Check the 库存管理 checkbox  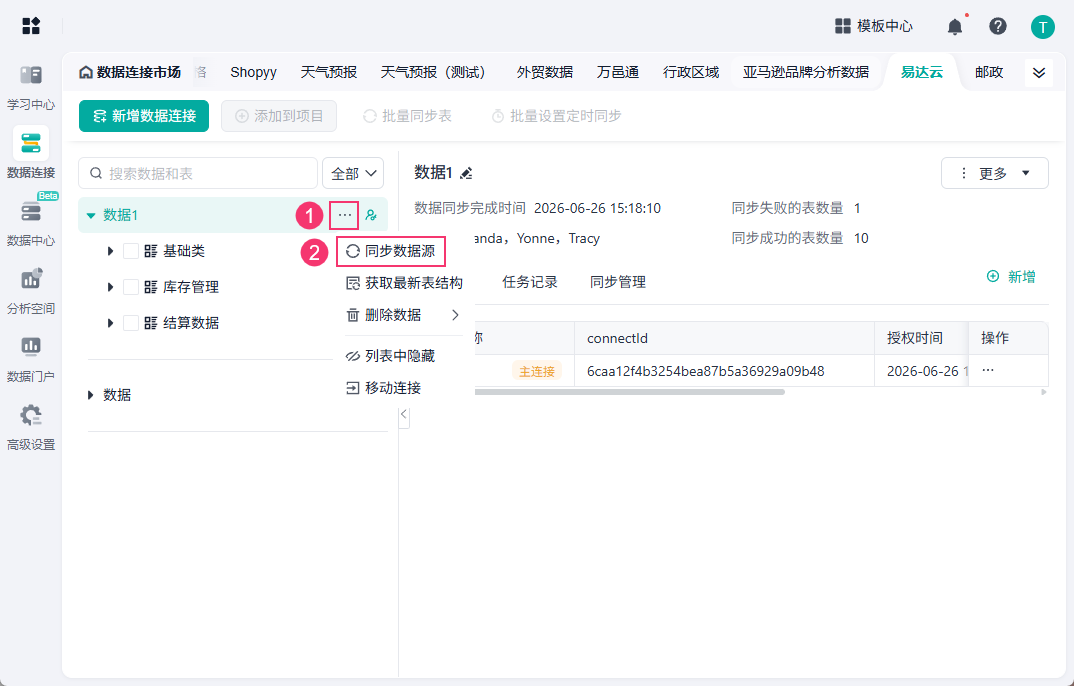[x=131, y=287]
